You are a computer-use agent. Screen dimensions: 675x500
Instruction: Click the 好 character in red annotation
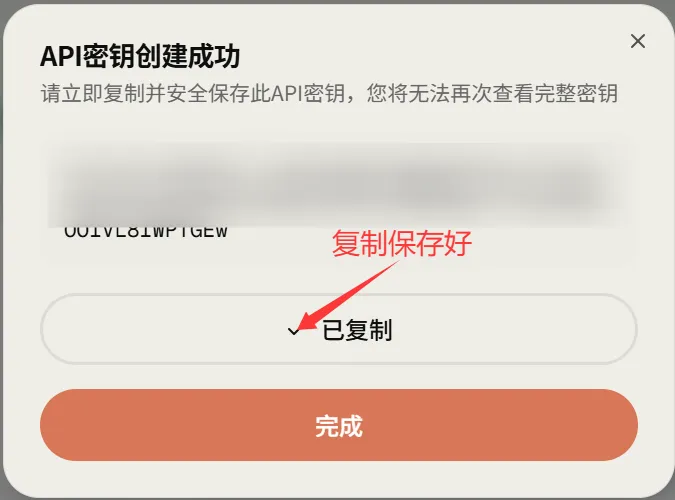coord(458,244)
